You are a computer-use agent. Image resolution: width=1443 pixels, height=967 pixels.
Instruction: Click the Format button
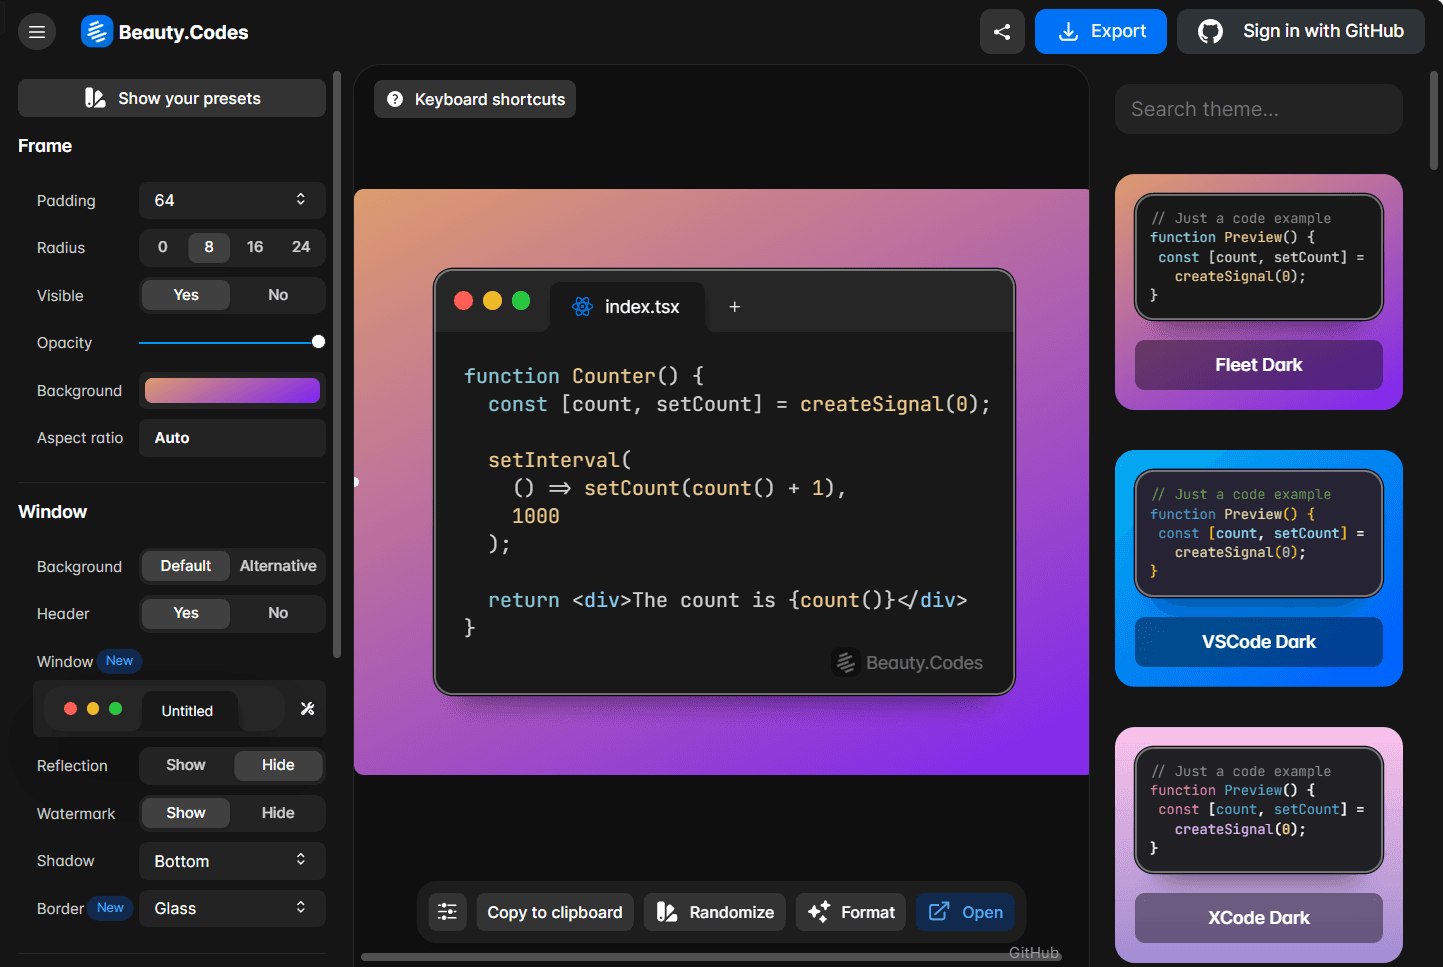pyautogui.click(x=851, y=912)
